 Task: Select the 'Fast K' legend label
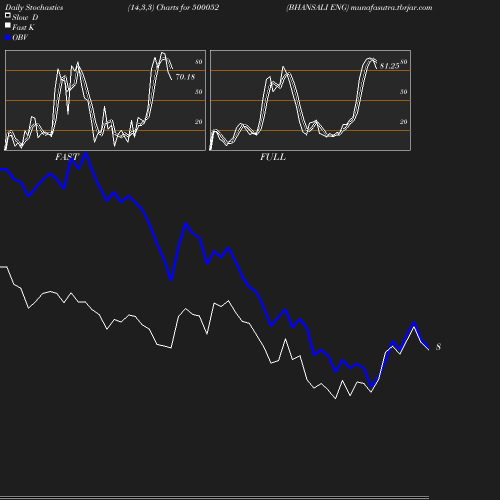[x=23, y=27]
